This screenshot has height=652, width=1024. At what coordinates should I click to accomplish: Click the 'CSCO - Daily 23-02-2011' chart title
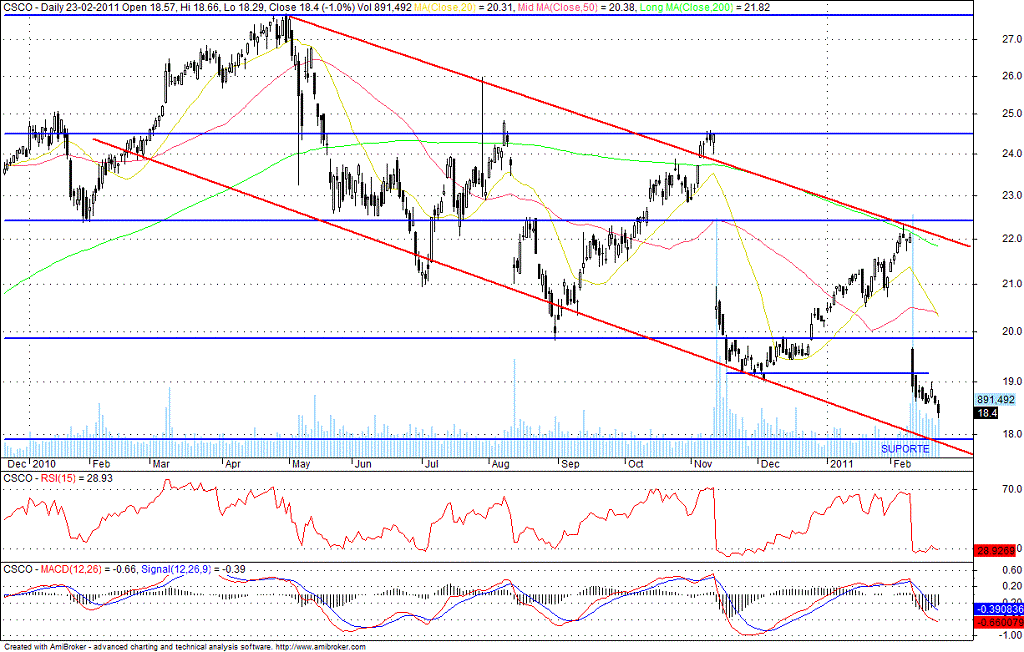pyautogui.click(x=59, y=7)
